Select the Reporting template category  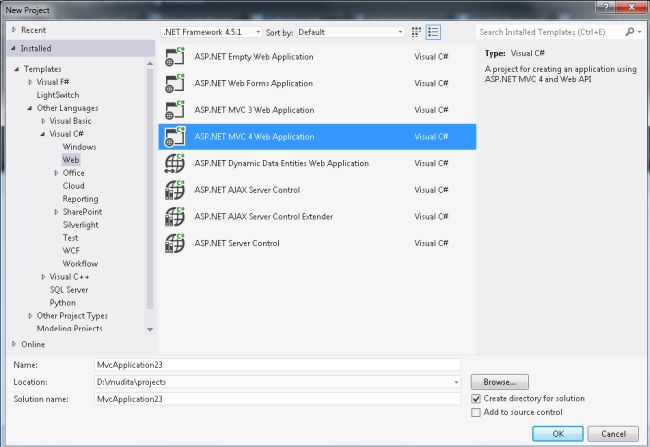pos(80,199)
